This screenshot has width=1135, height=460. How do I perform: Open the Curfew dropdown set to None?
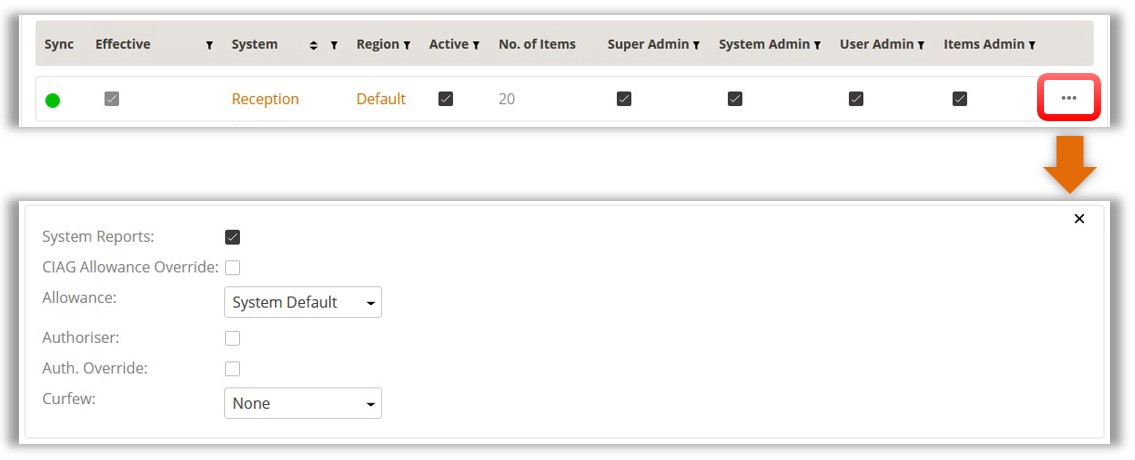pyautogui.click(x=303, y=403)
